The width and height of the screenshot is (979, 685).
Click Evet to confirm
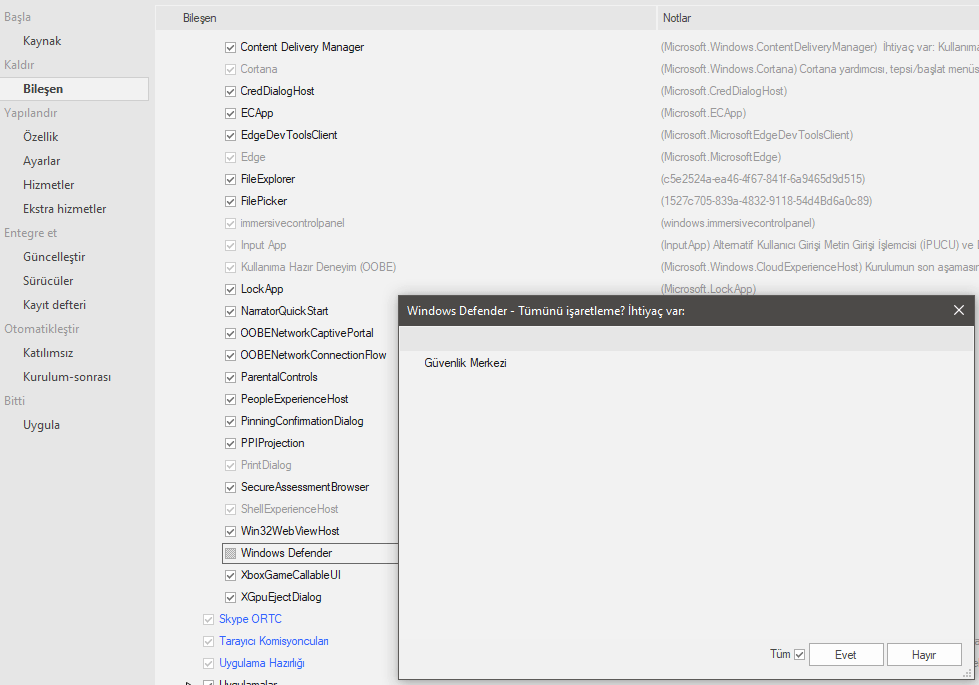coord(845,655)
